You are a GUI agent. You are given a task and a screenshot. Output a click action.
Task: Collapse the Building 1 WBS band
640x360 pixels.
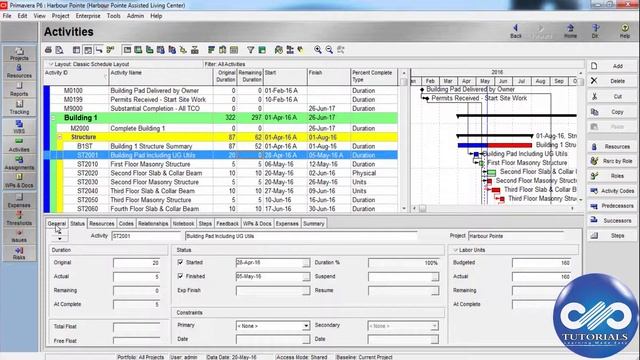[x=53, y=118]
